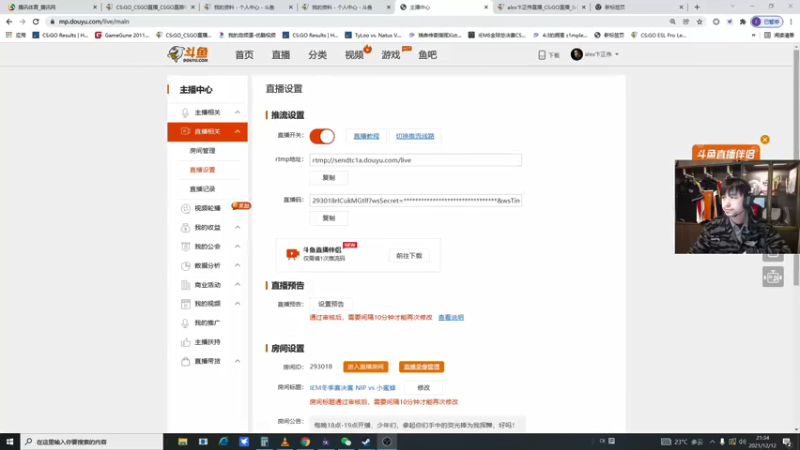Screen dimensions: 800x450
Task: Click the robot icon on right sidebar
Action: click(x=773, y=277)
